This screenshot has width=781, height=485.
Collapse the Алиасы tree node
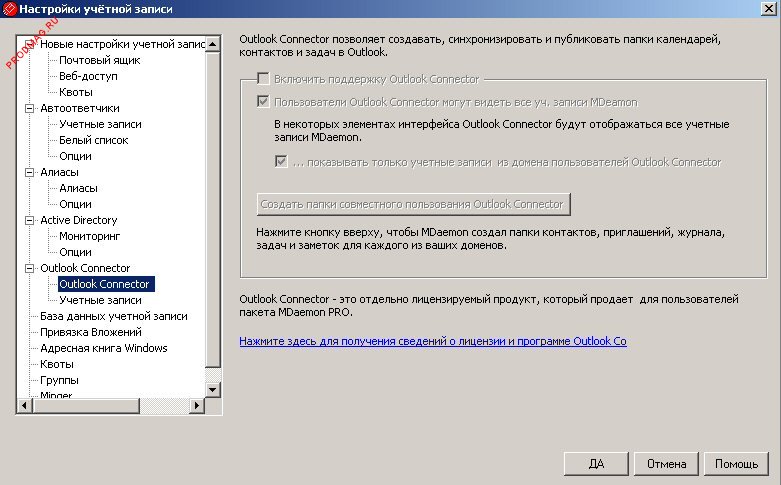[29, 172]
